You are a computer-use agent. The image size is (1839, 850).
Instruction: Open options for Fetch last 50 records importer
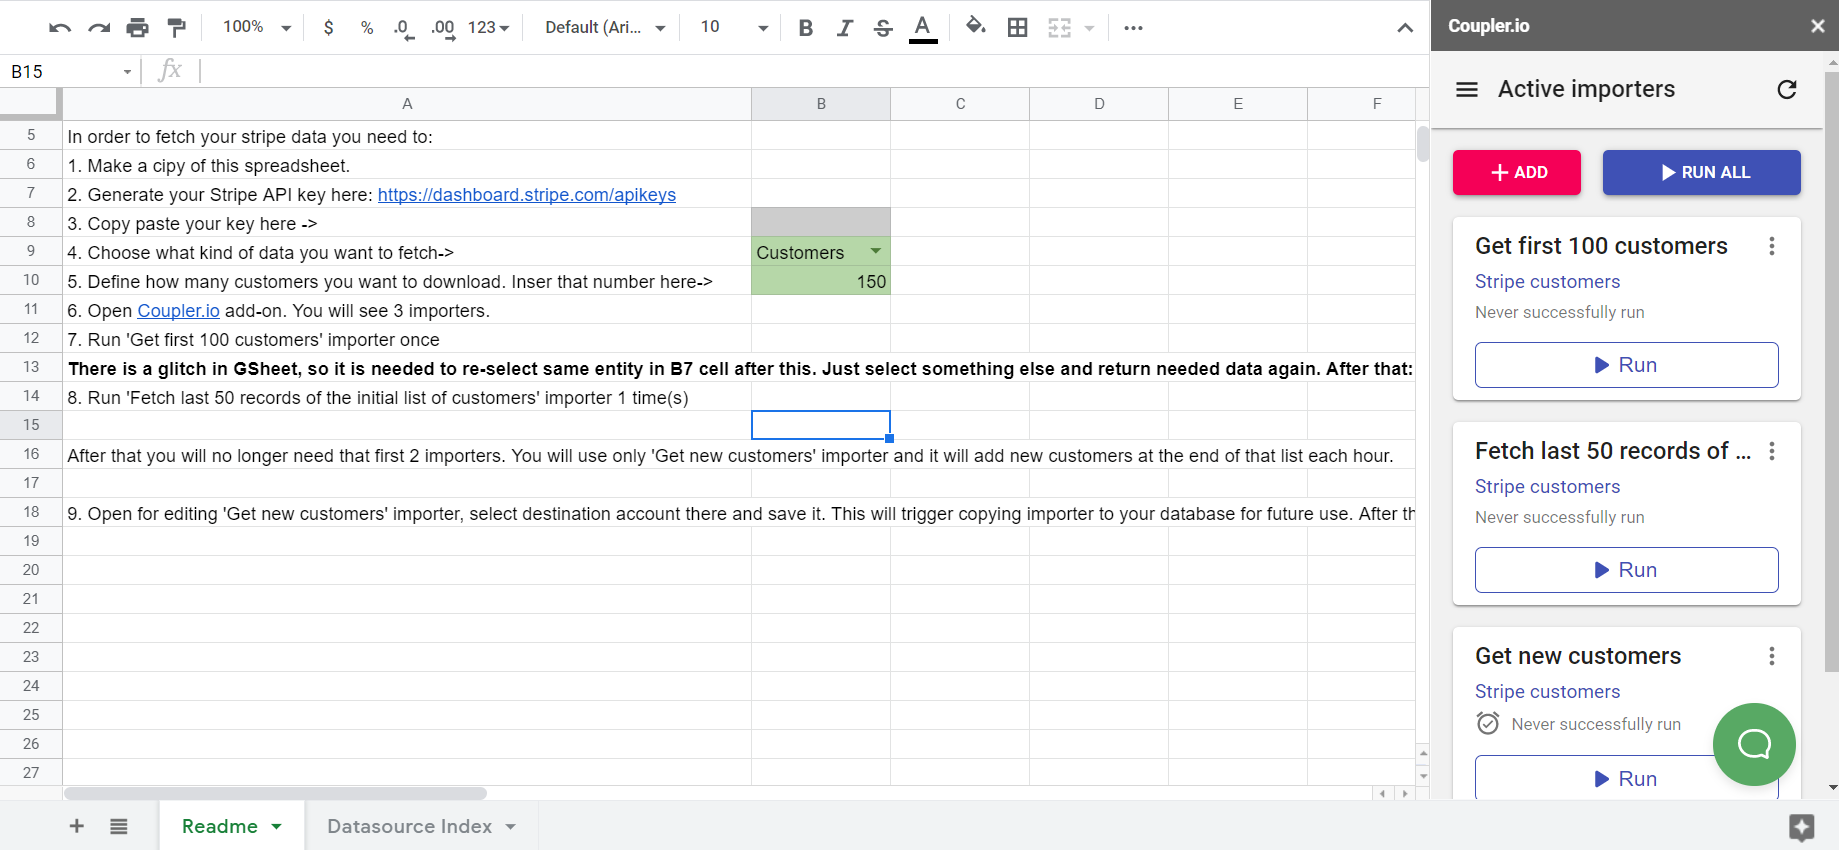(x=1772, y=451)
